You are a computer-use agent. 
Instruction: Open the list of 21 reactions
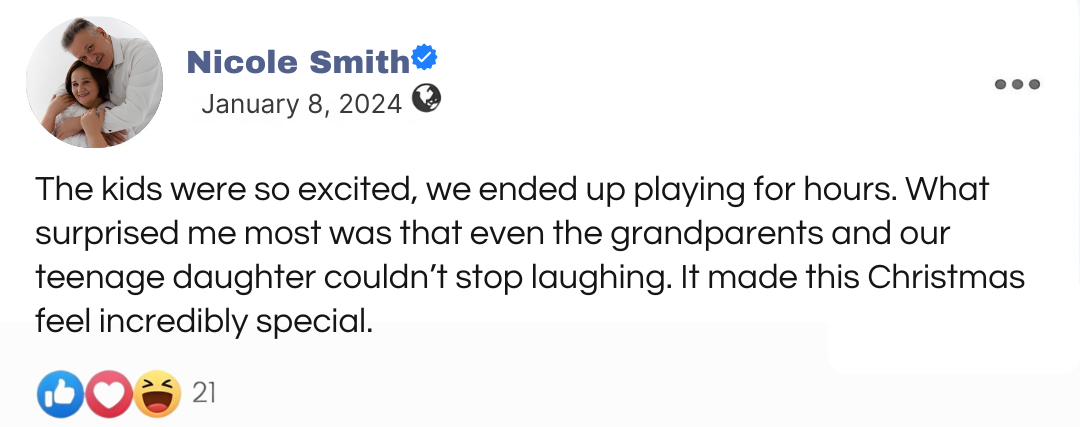[x=204, y=393]
